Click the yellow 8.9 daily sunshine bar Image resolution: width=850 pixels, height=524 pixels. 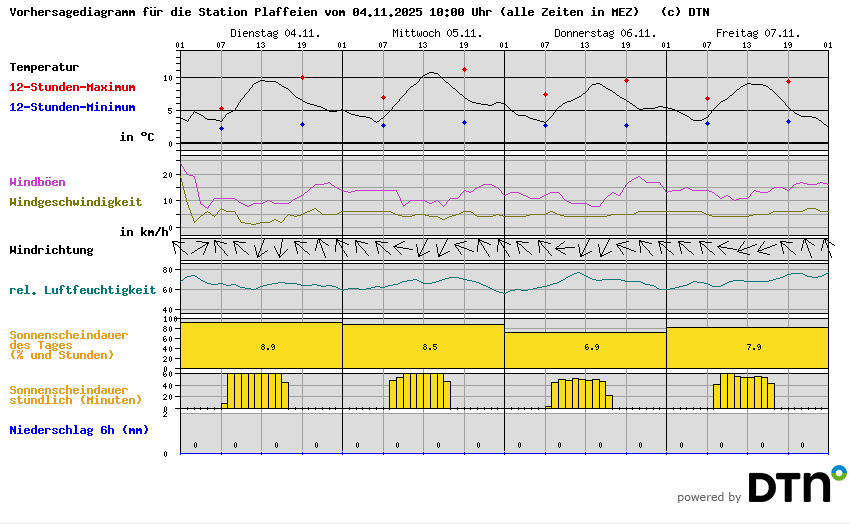(261, 345)
